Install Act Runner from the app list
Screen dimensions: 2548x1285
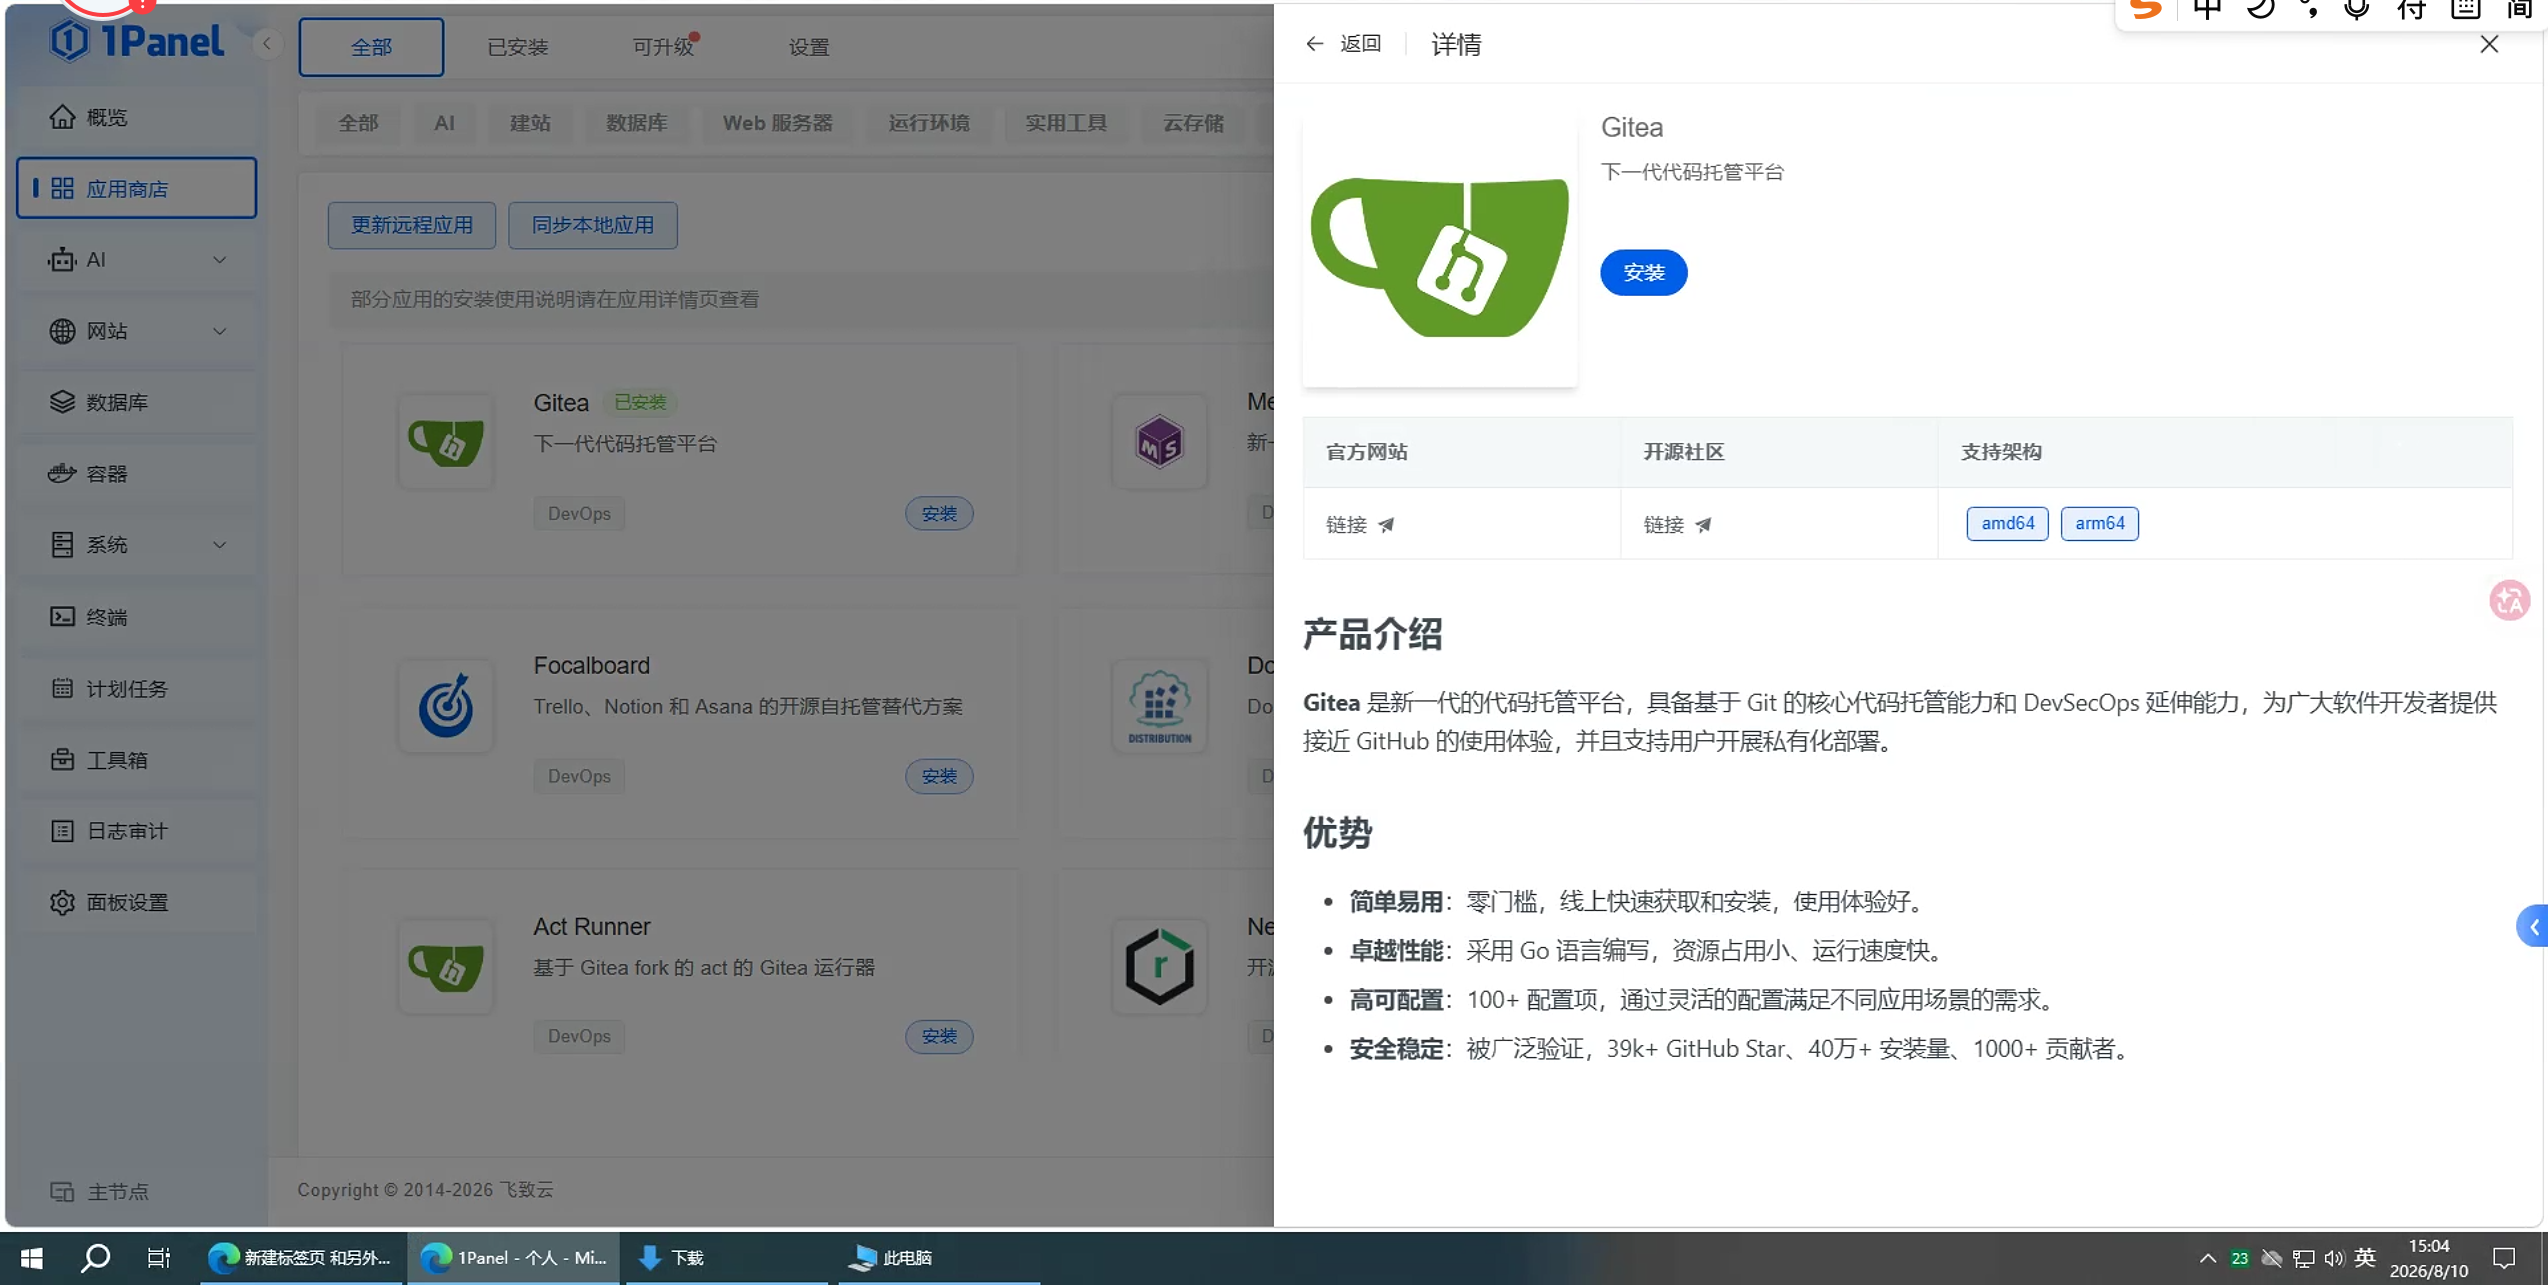pyautogui.click(x=939, y=1036)
